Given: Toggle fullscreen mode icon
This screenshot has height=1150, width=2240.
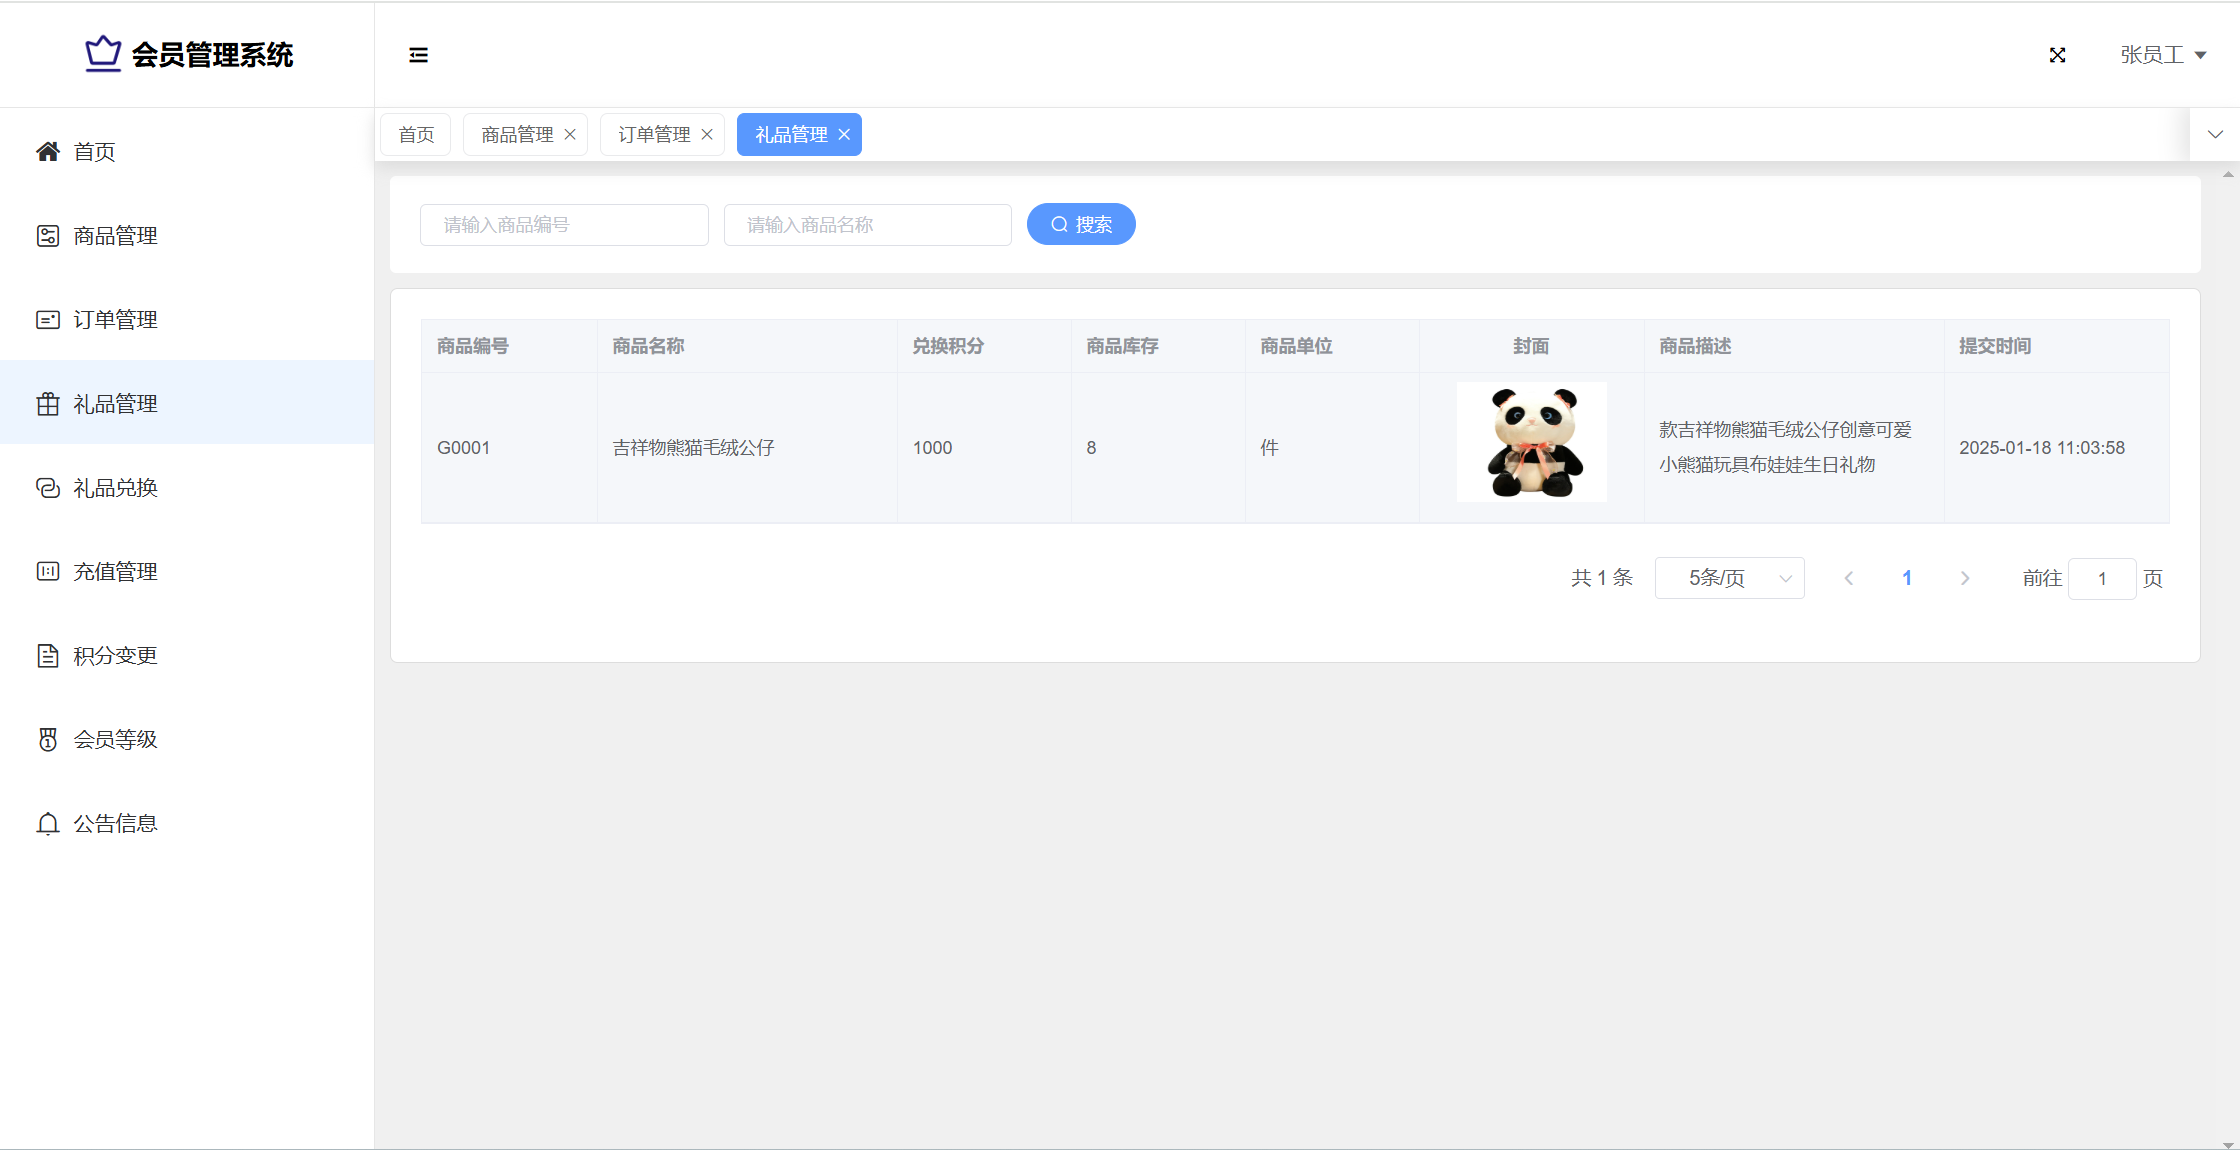Looking at the screenshot, I should tap(2057, 55).
